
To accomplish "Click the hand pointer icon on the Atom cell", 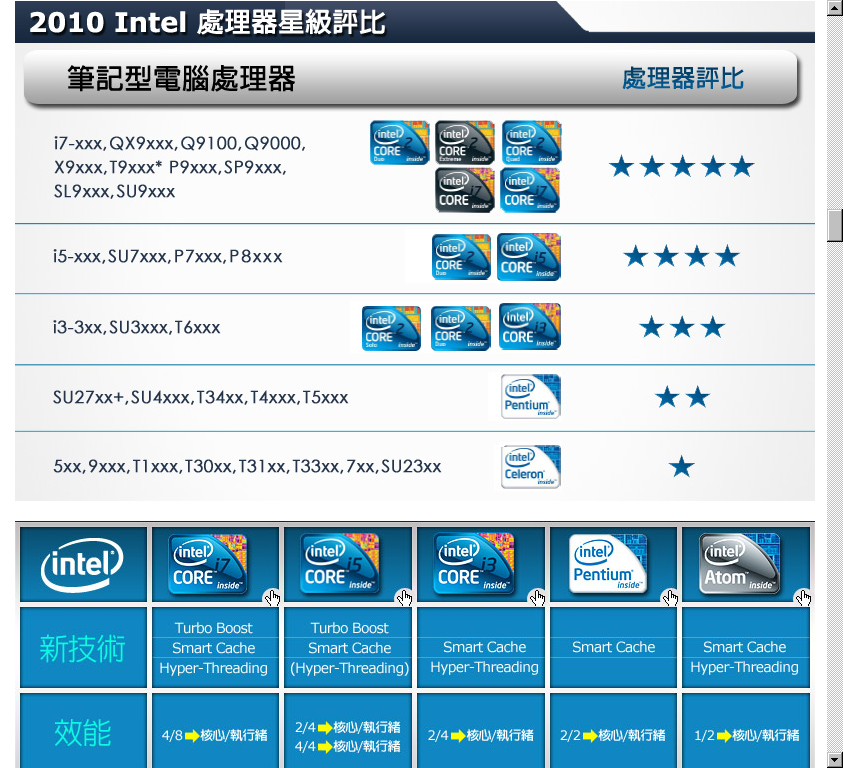I will click(x=803, y=598).
